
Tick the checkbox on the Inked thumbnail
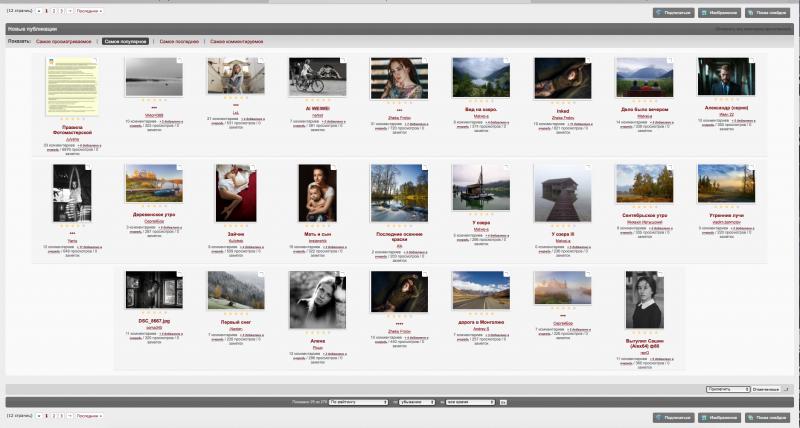588,60
